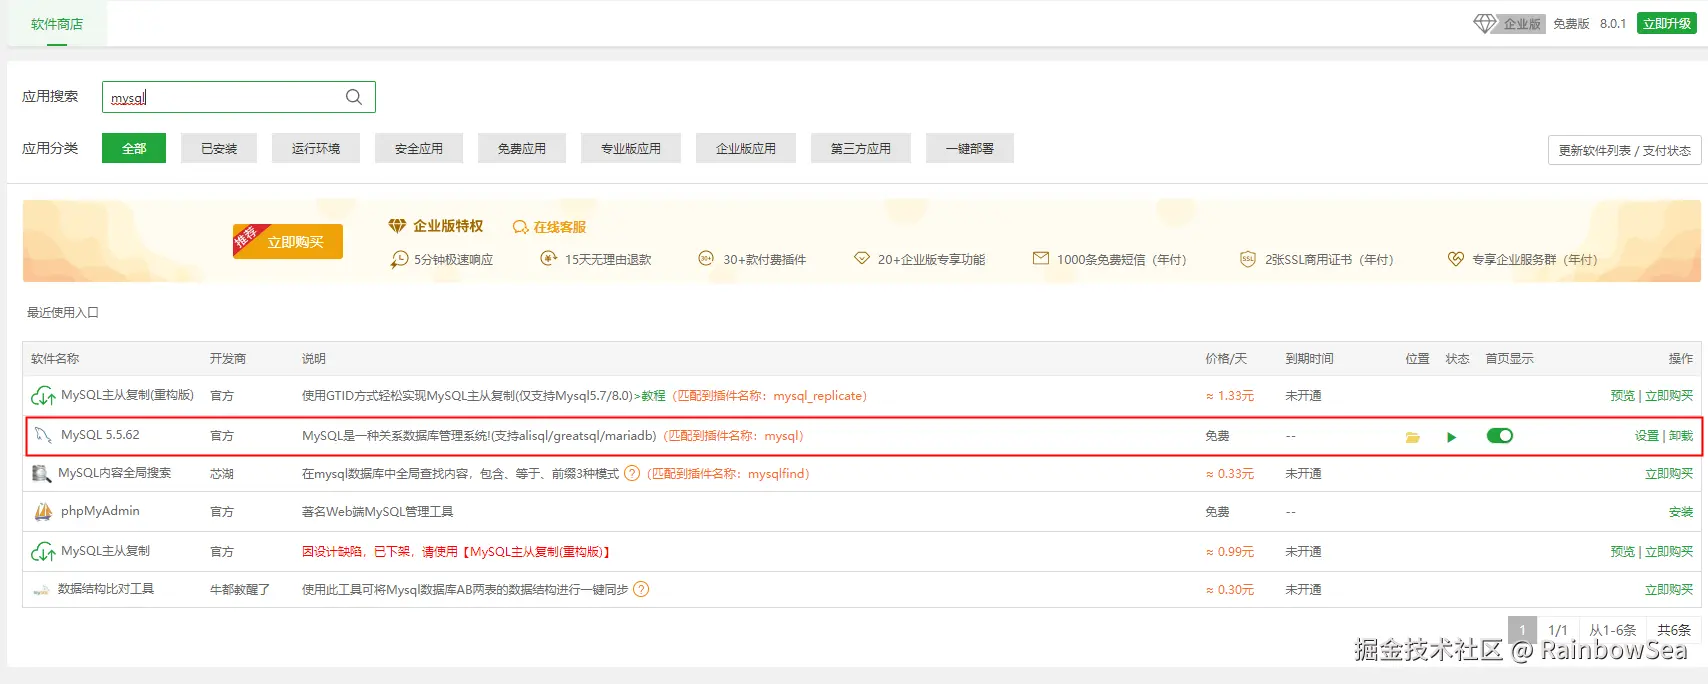Open the 软件商店 tab
Viewport: 1708px width, 684px height.
[x=57, y=24]
